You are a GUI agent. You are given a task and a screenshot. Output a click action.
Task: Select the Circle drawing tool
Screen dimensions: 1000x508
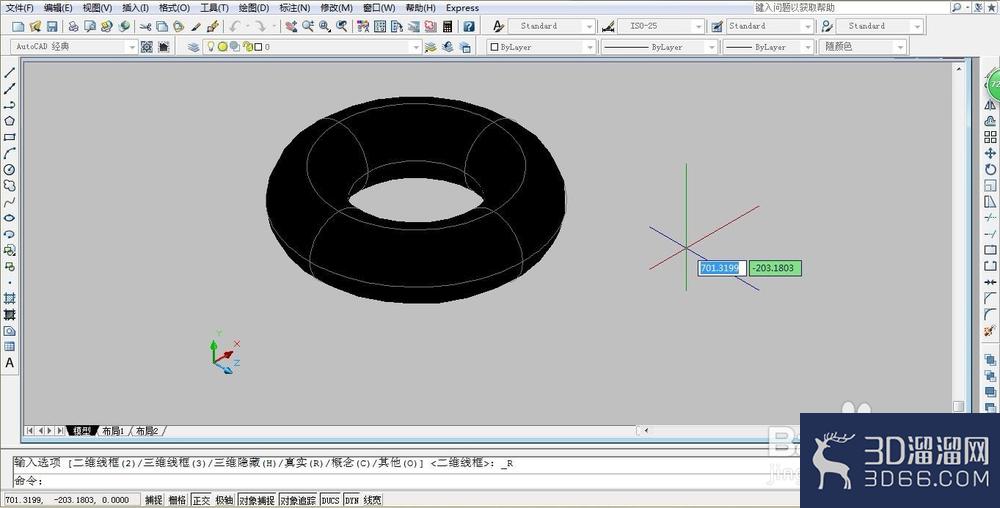tap(10, 170)
